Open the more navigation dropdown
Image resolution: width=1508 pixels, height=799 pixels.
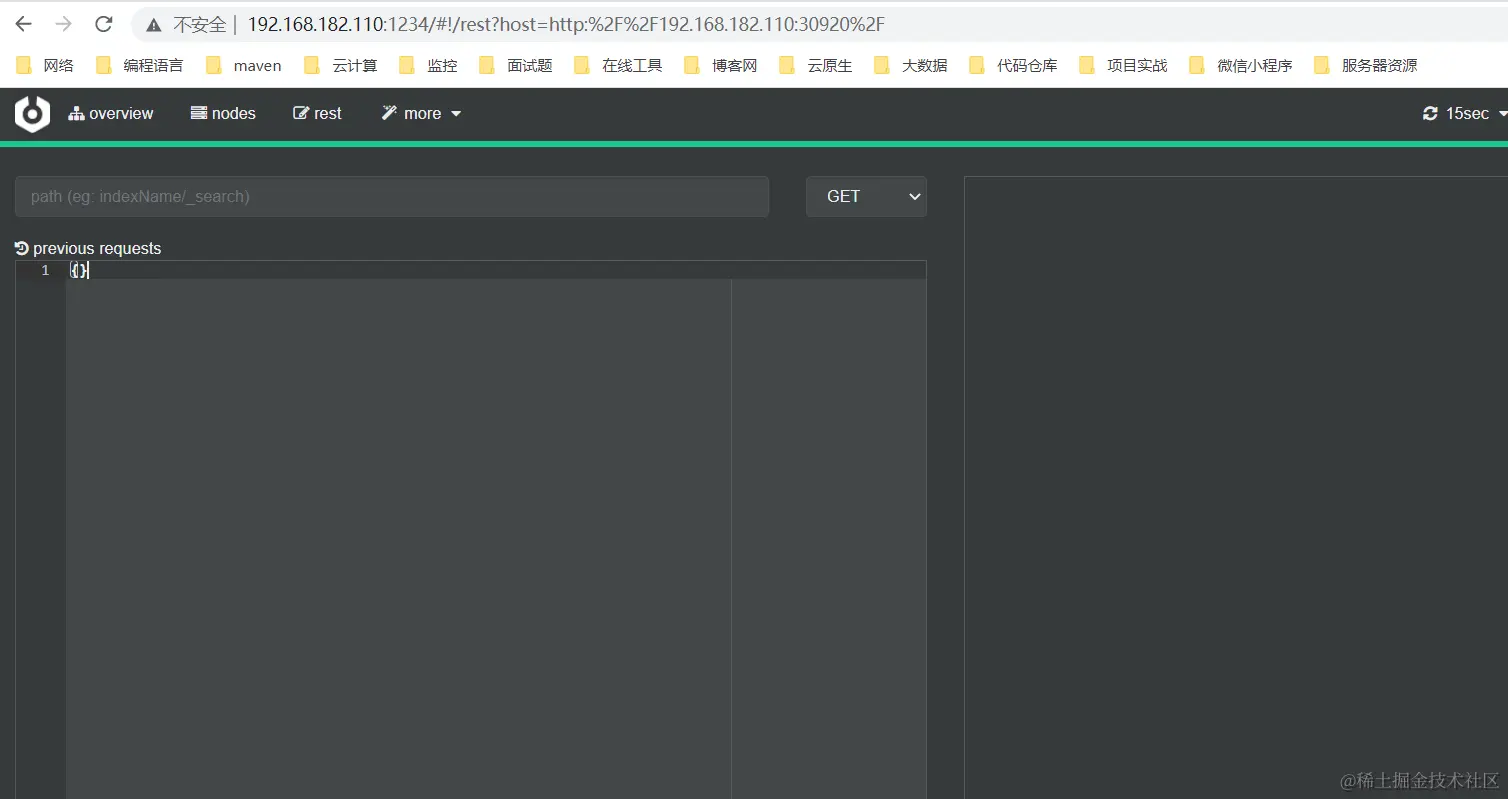(x=421, y=113)
